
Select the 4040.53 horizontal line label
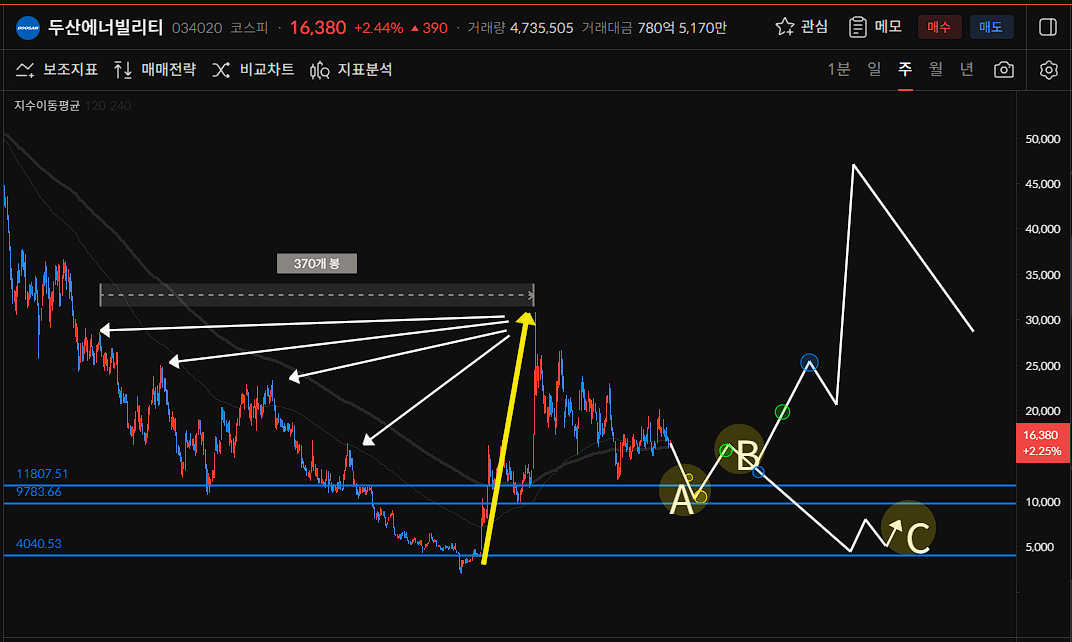pyautogui.click(x=39, y=544)
